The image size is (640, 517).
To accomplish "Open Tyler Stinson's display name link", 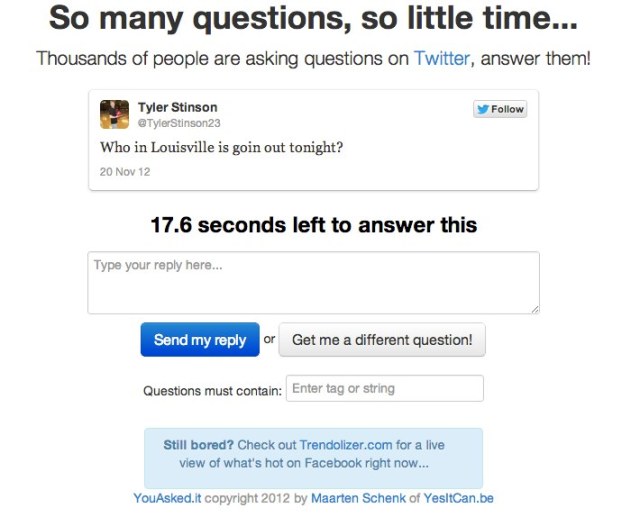I will click(177, 107).
